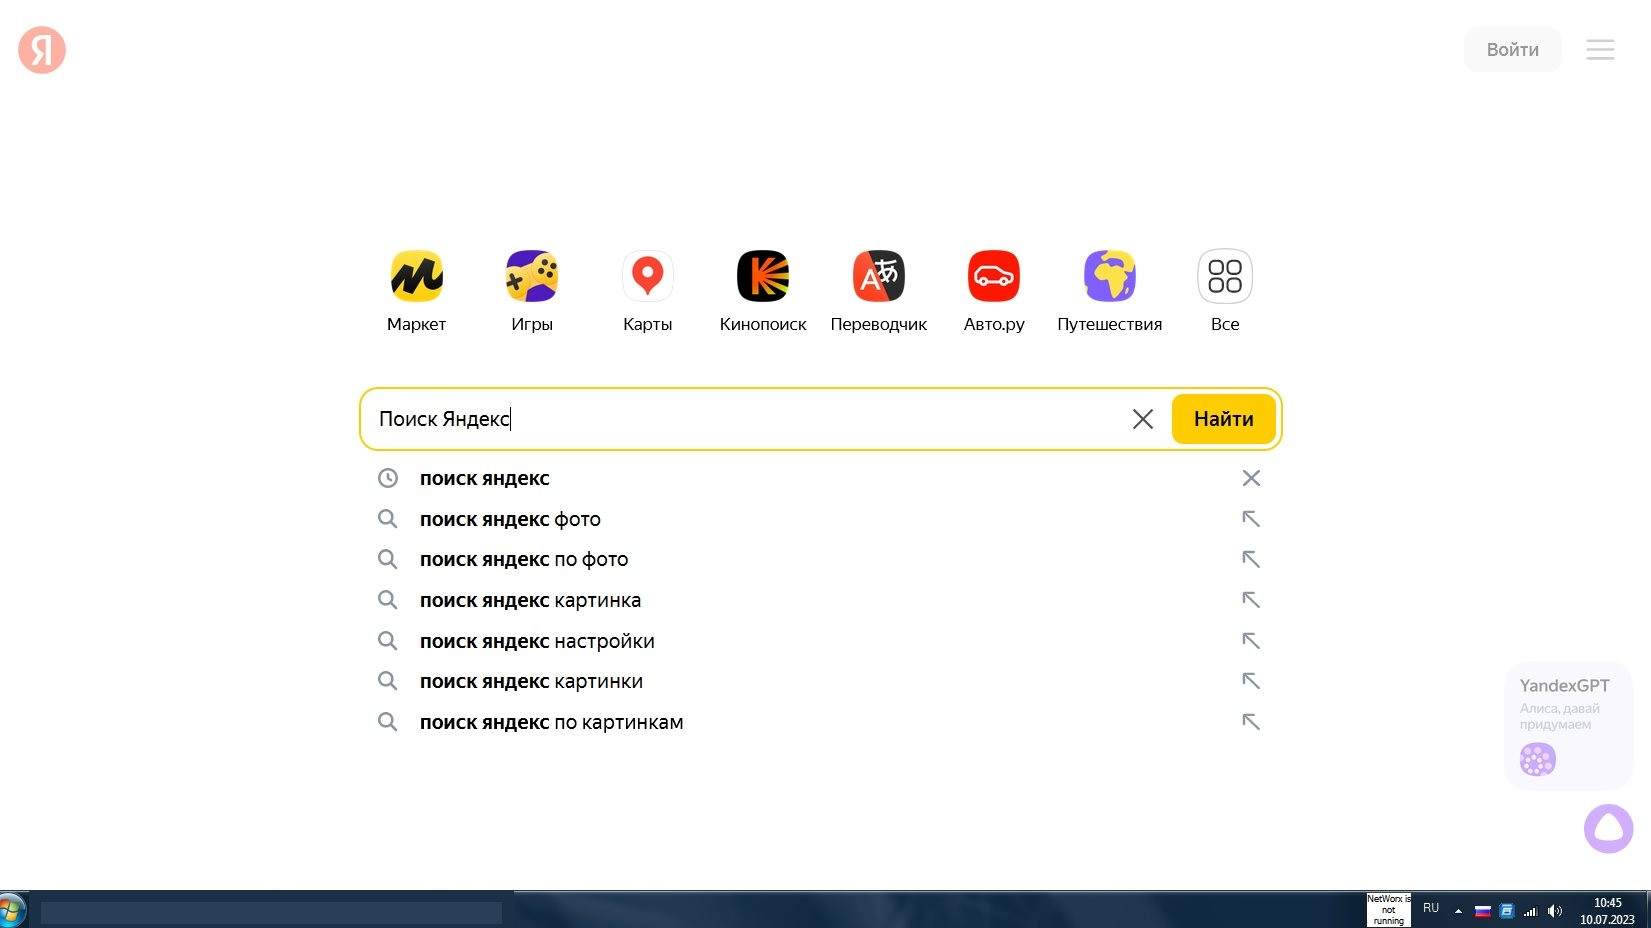Select suggestion 'поиск яндекс картинки'

[x=820, y=681]
